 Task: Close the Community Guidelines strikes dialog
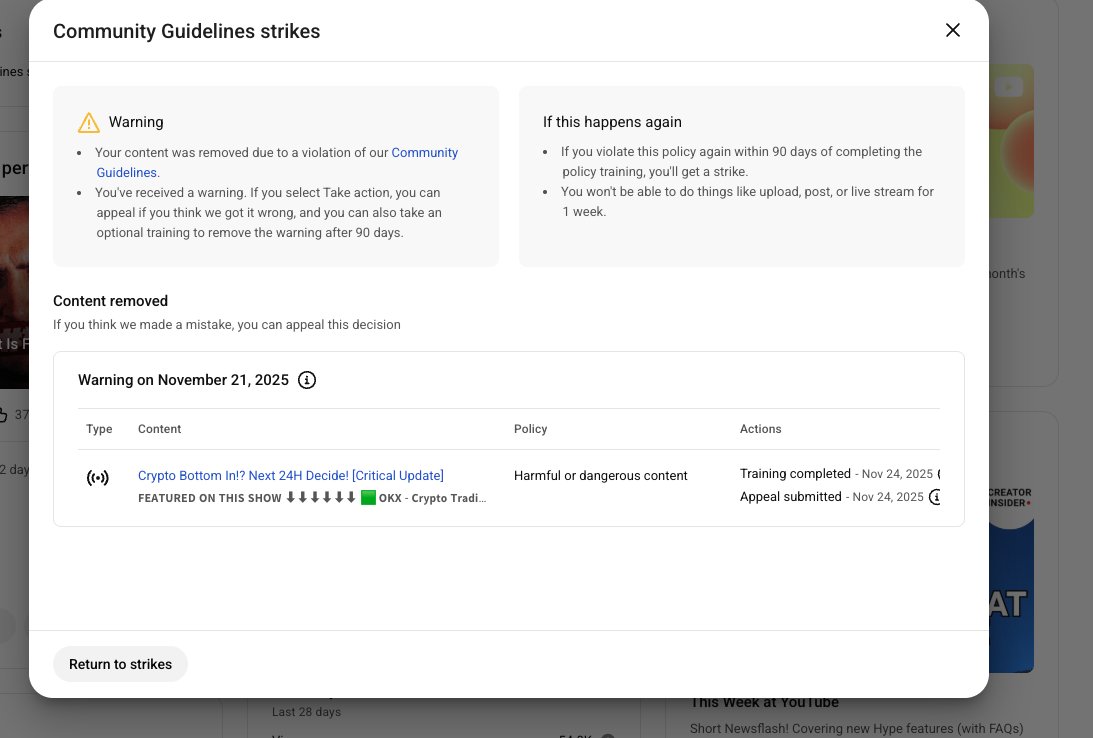(952, 30)
